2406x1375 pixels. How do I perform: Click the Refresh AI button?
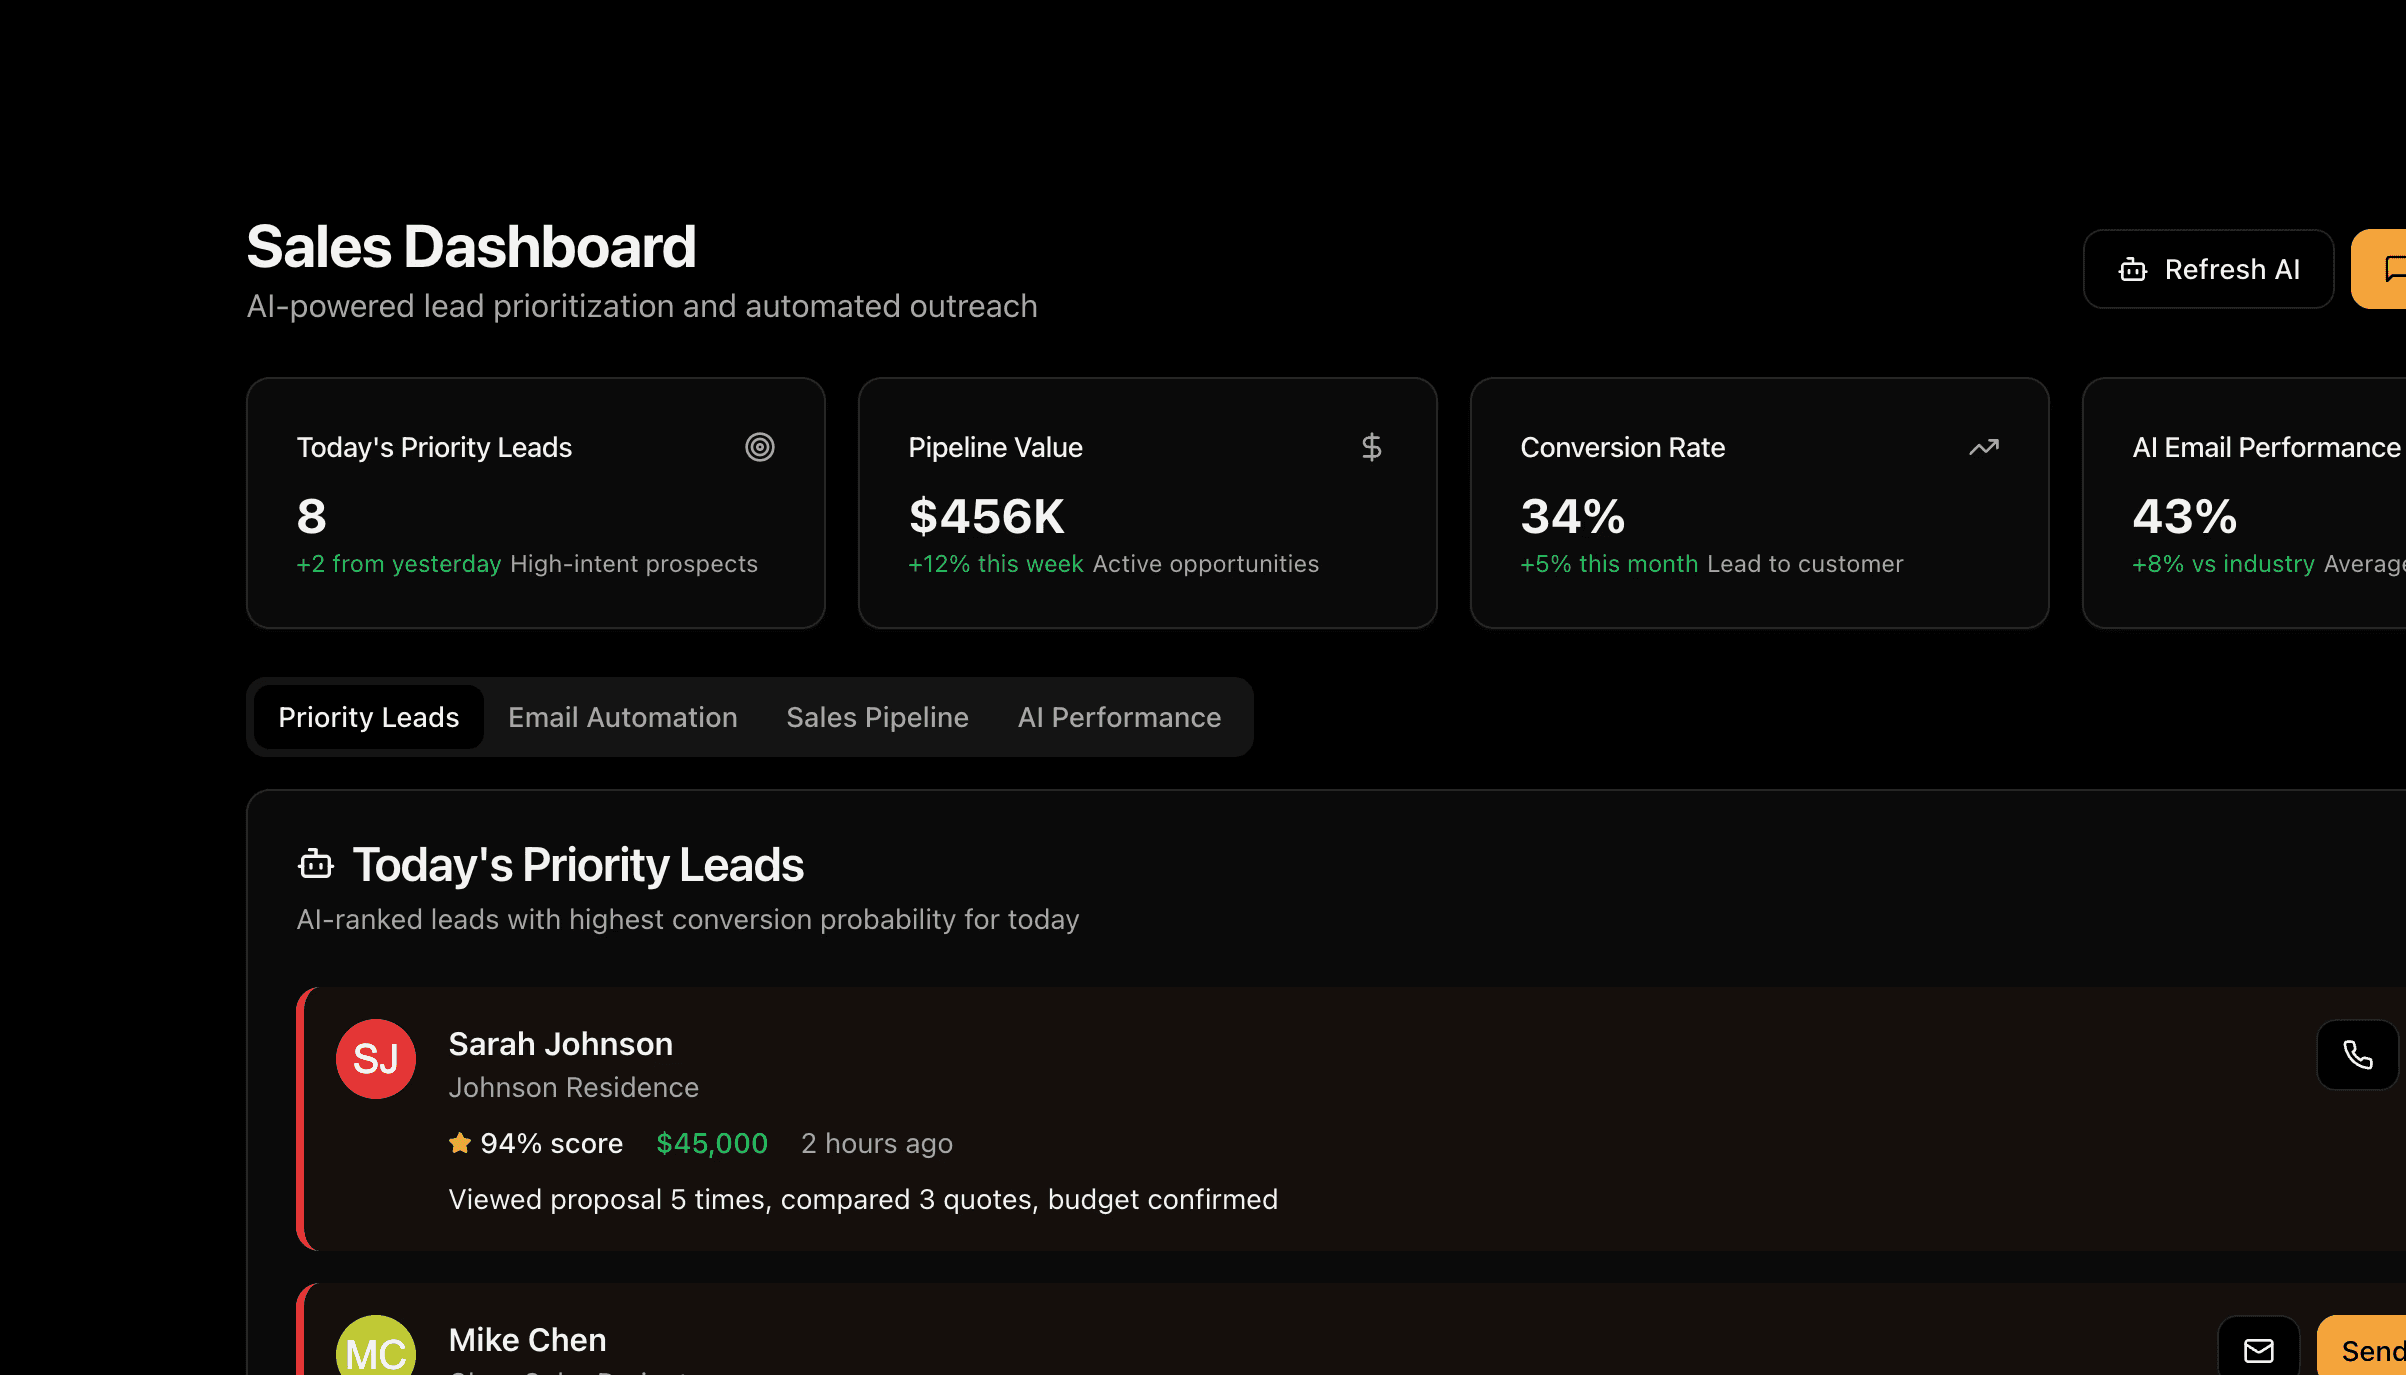click(2208, 269)
